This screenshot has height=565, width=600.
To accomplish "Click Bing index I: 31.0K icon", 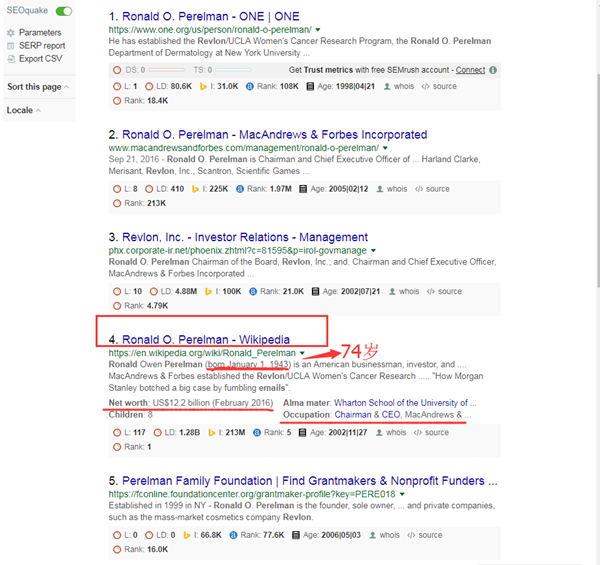I will point(203,86).
